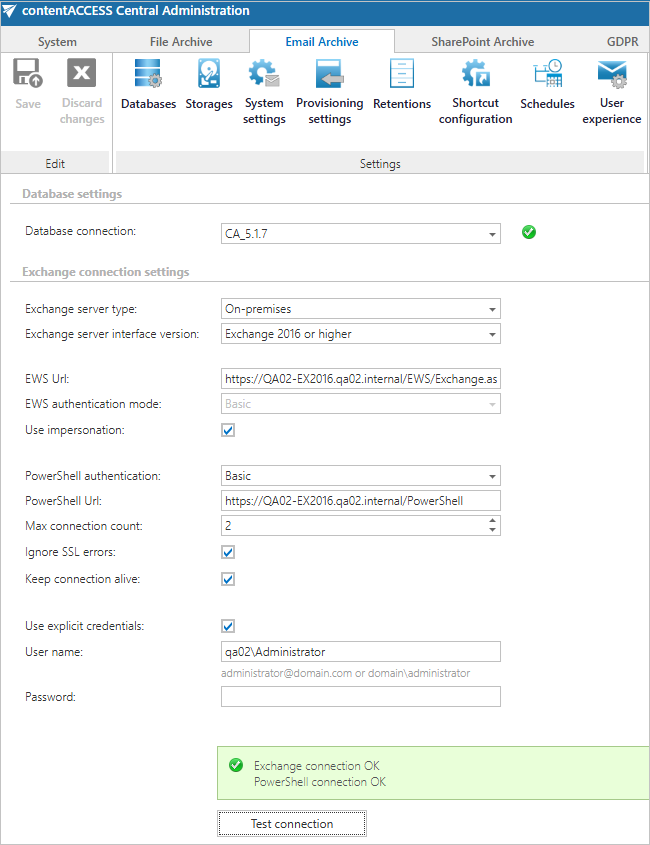Increase Max connection count with up arrow
The height and width of the screenshot is (845, 650).
(492, 521)
